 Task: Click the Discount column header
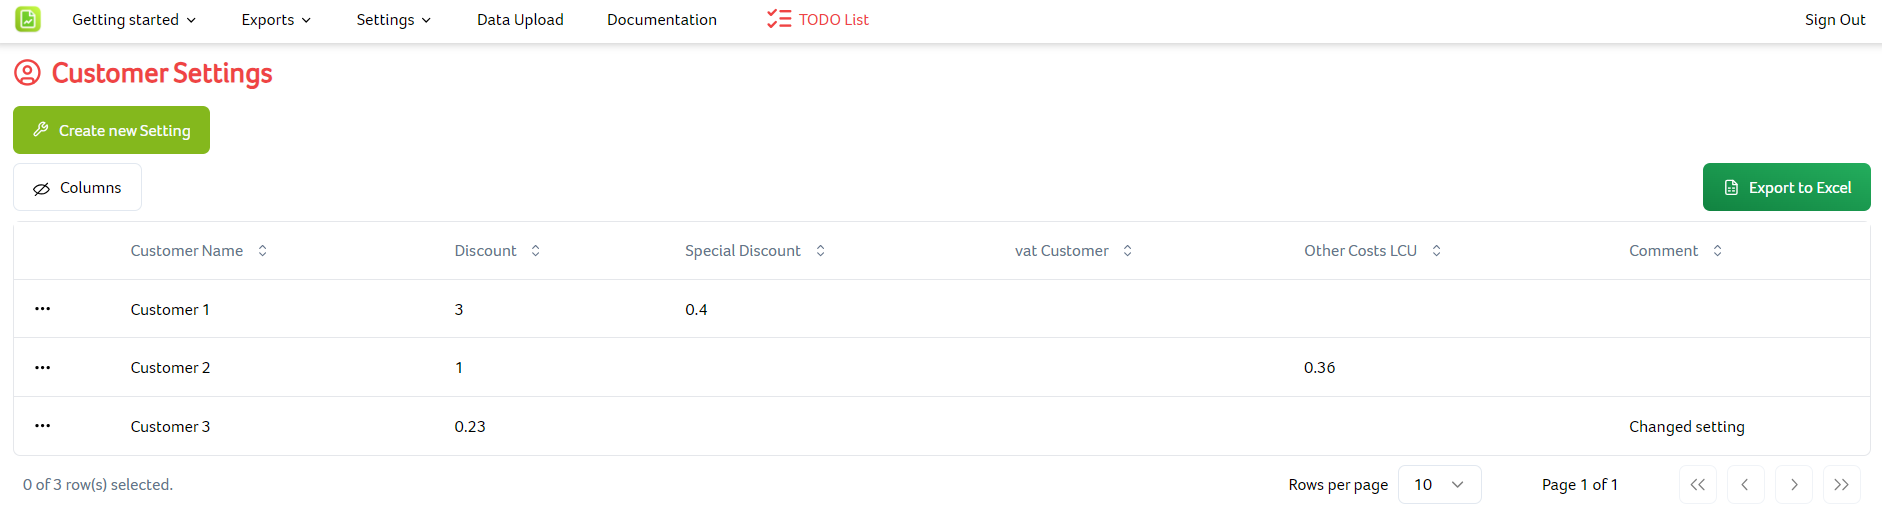[486, 251]
